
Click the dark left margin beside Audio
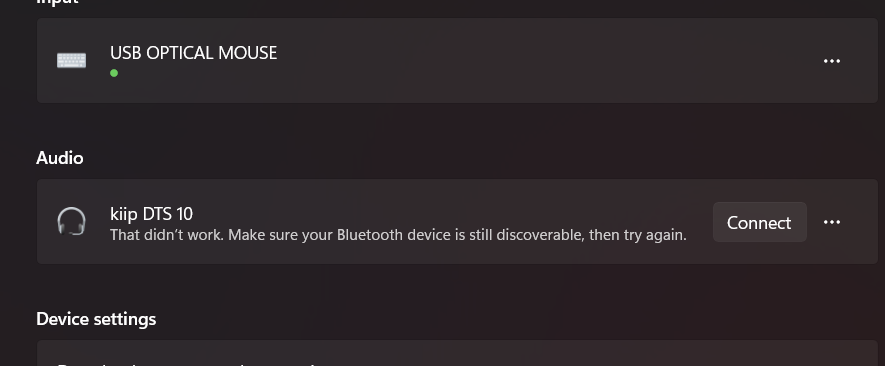[17, 158]
